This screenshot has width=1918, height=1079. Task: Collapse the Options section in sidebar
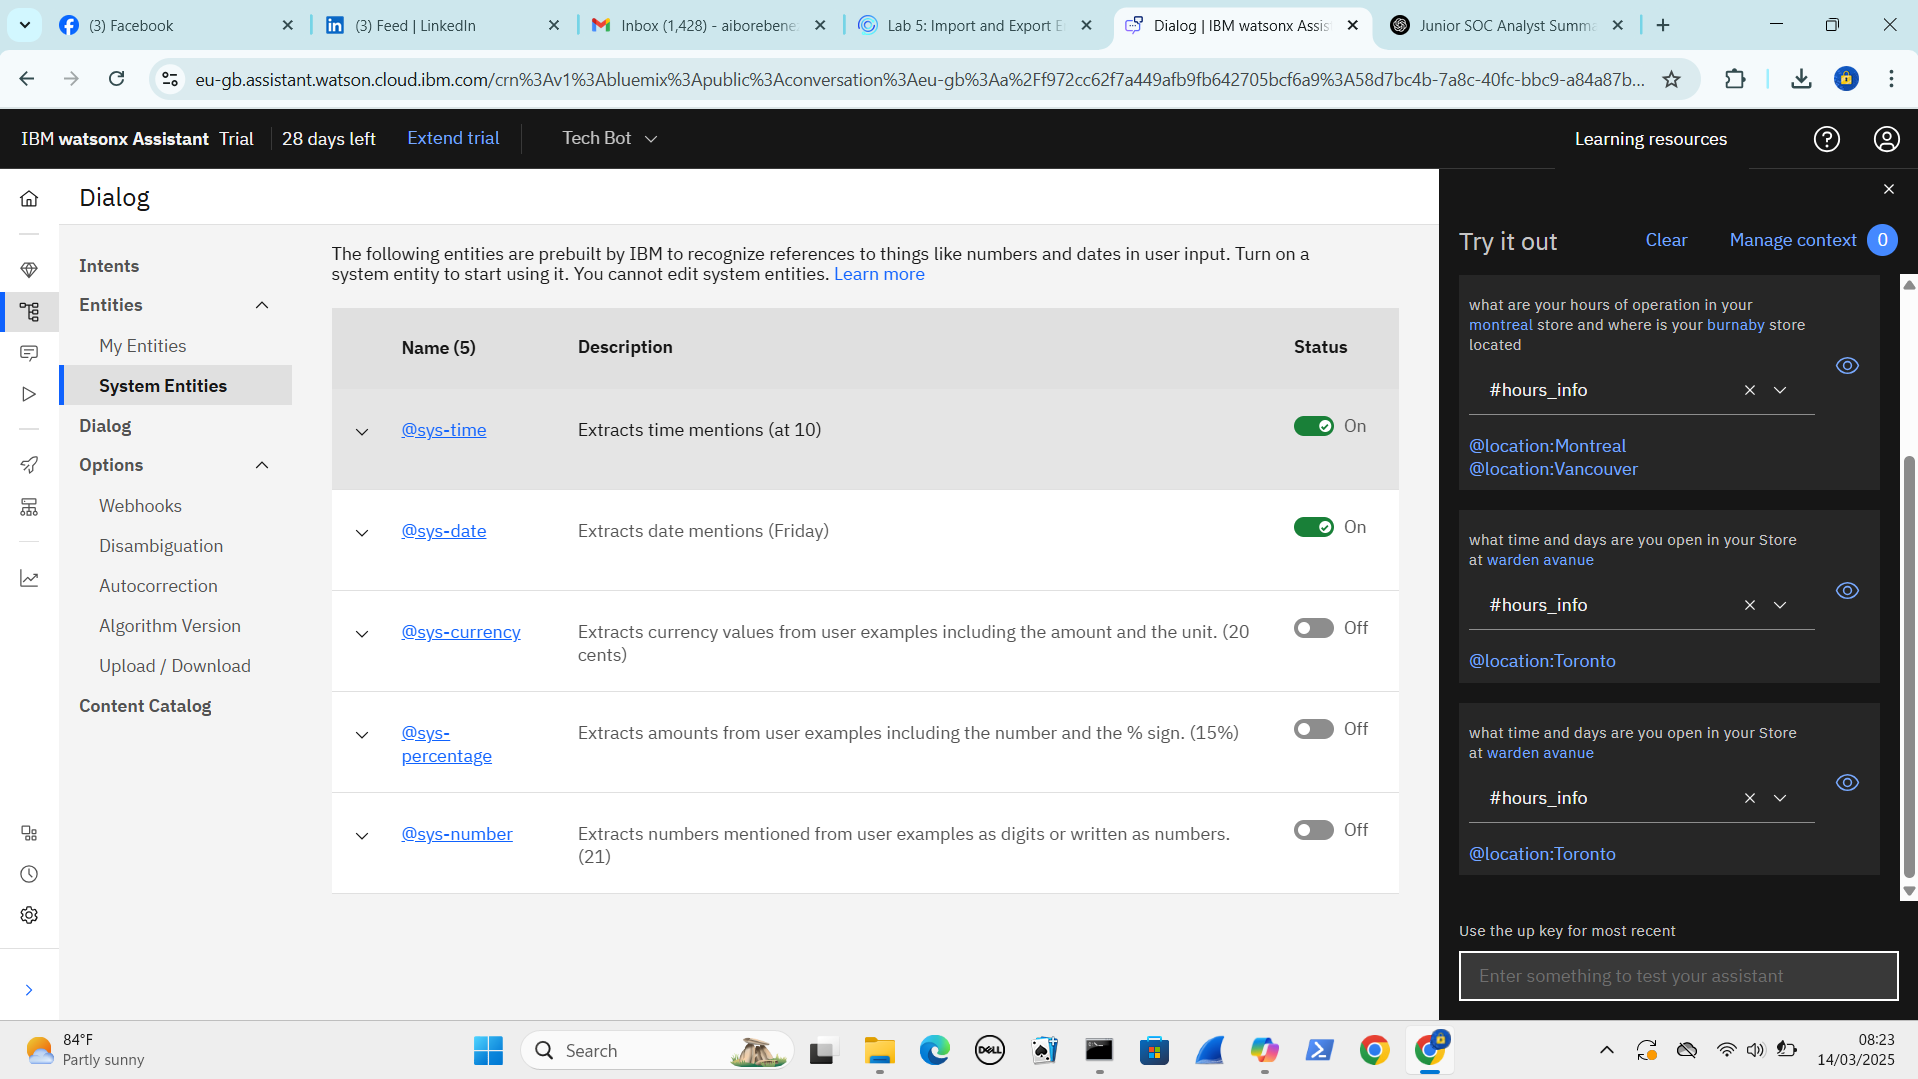[262, 465]
